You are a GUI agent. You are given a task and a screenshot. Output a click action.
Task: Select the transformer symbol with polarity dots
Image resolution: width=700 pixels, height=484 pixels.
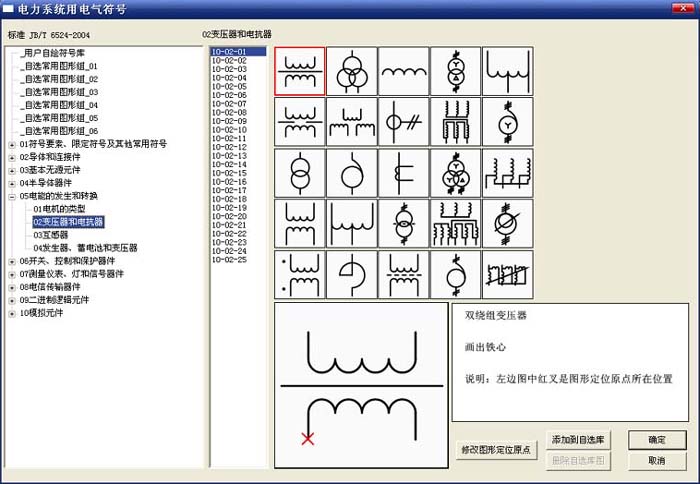click(x=299, y=276)
